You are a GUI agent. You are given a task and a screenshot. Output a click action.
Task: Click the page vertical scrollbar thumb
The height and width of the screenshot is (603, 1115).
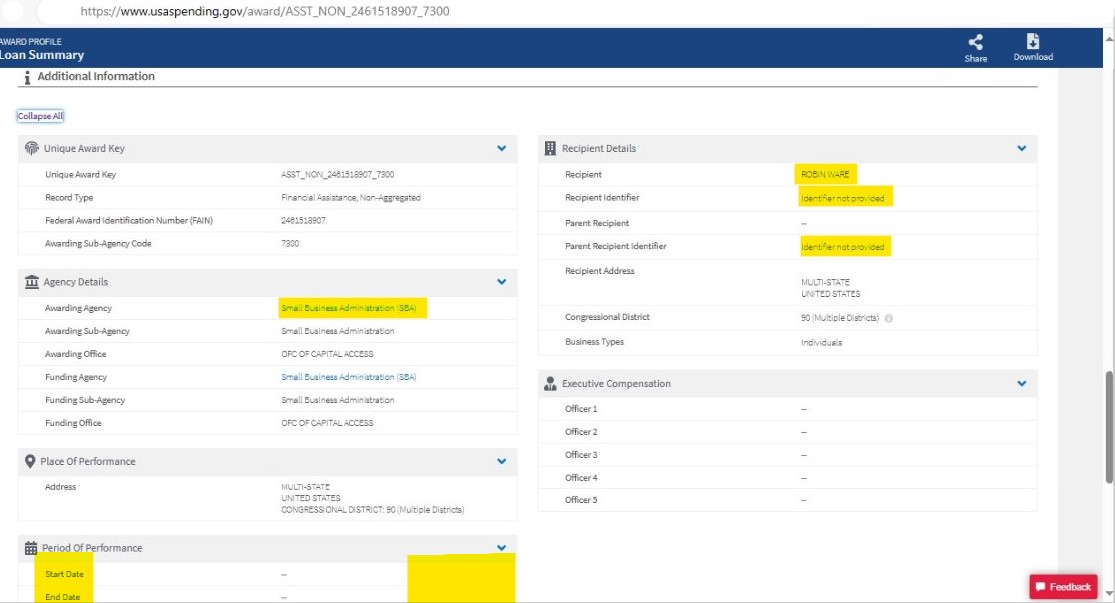click(x=1109, y=427)
